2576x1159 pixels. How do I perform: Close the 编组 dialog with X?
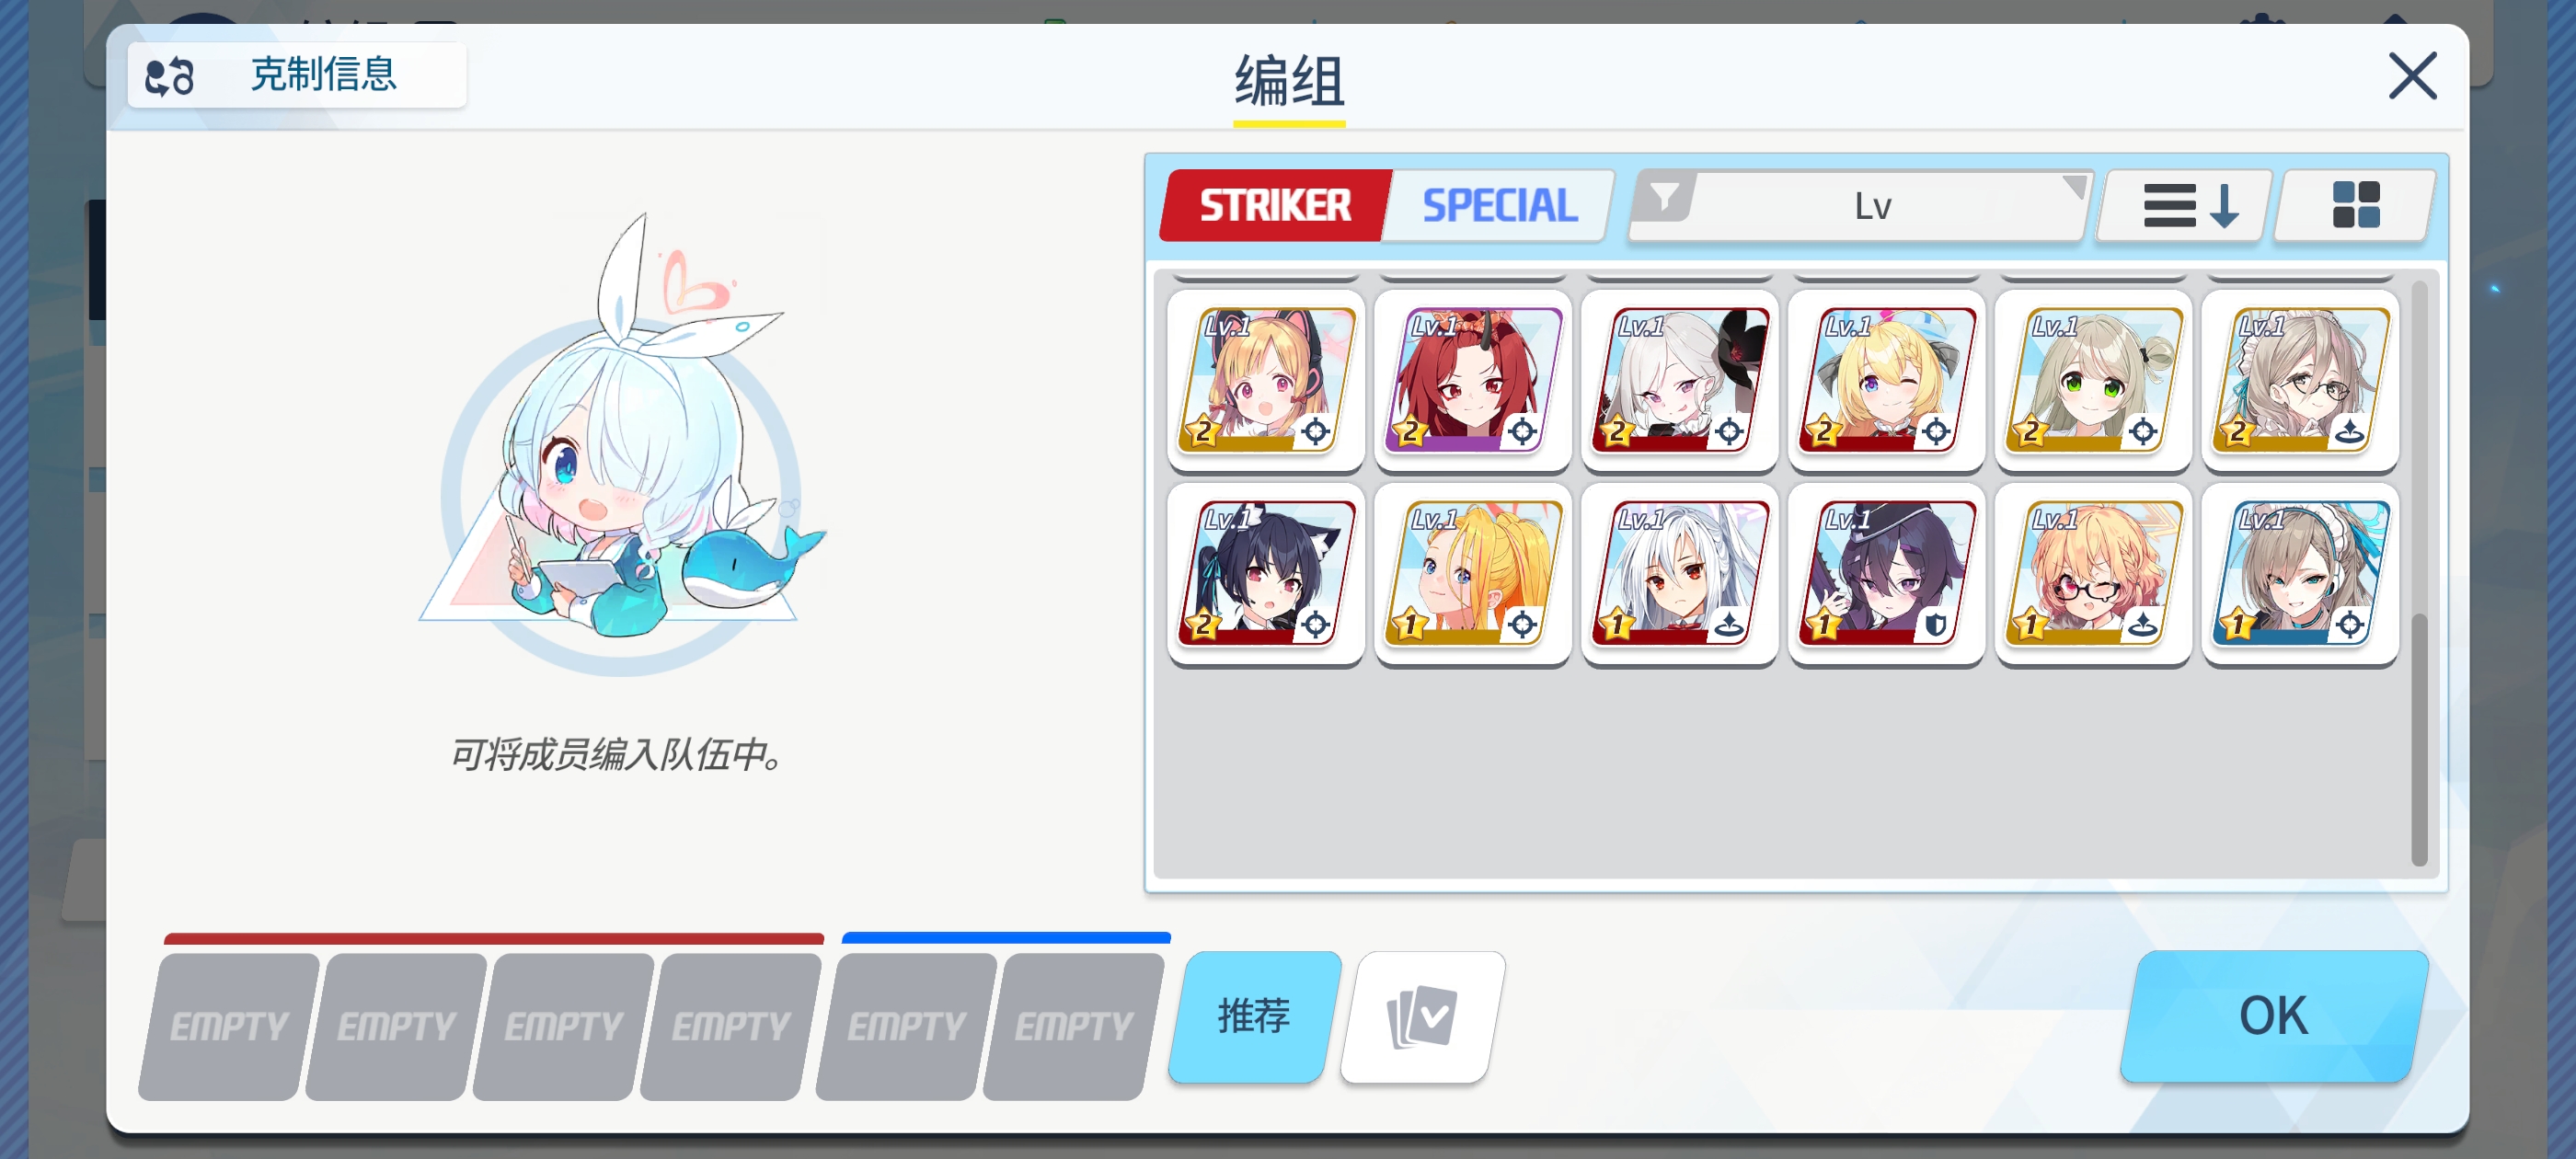point(2412,76)
